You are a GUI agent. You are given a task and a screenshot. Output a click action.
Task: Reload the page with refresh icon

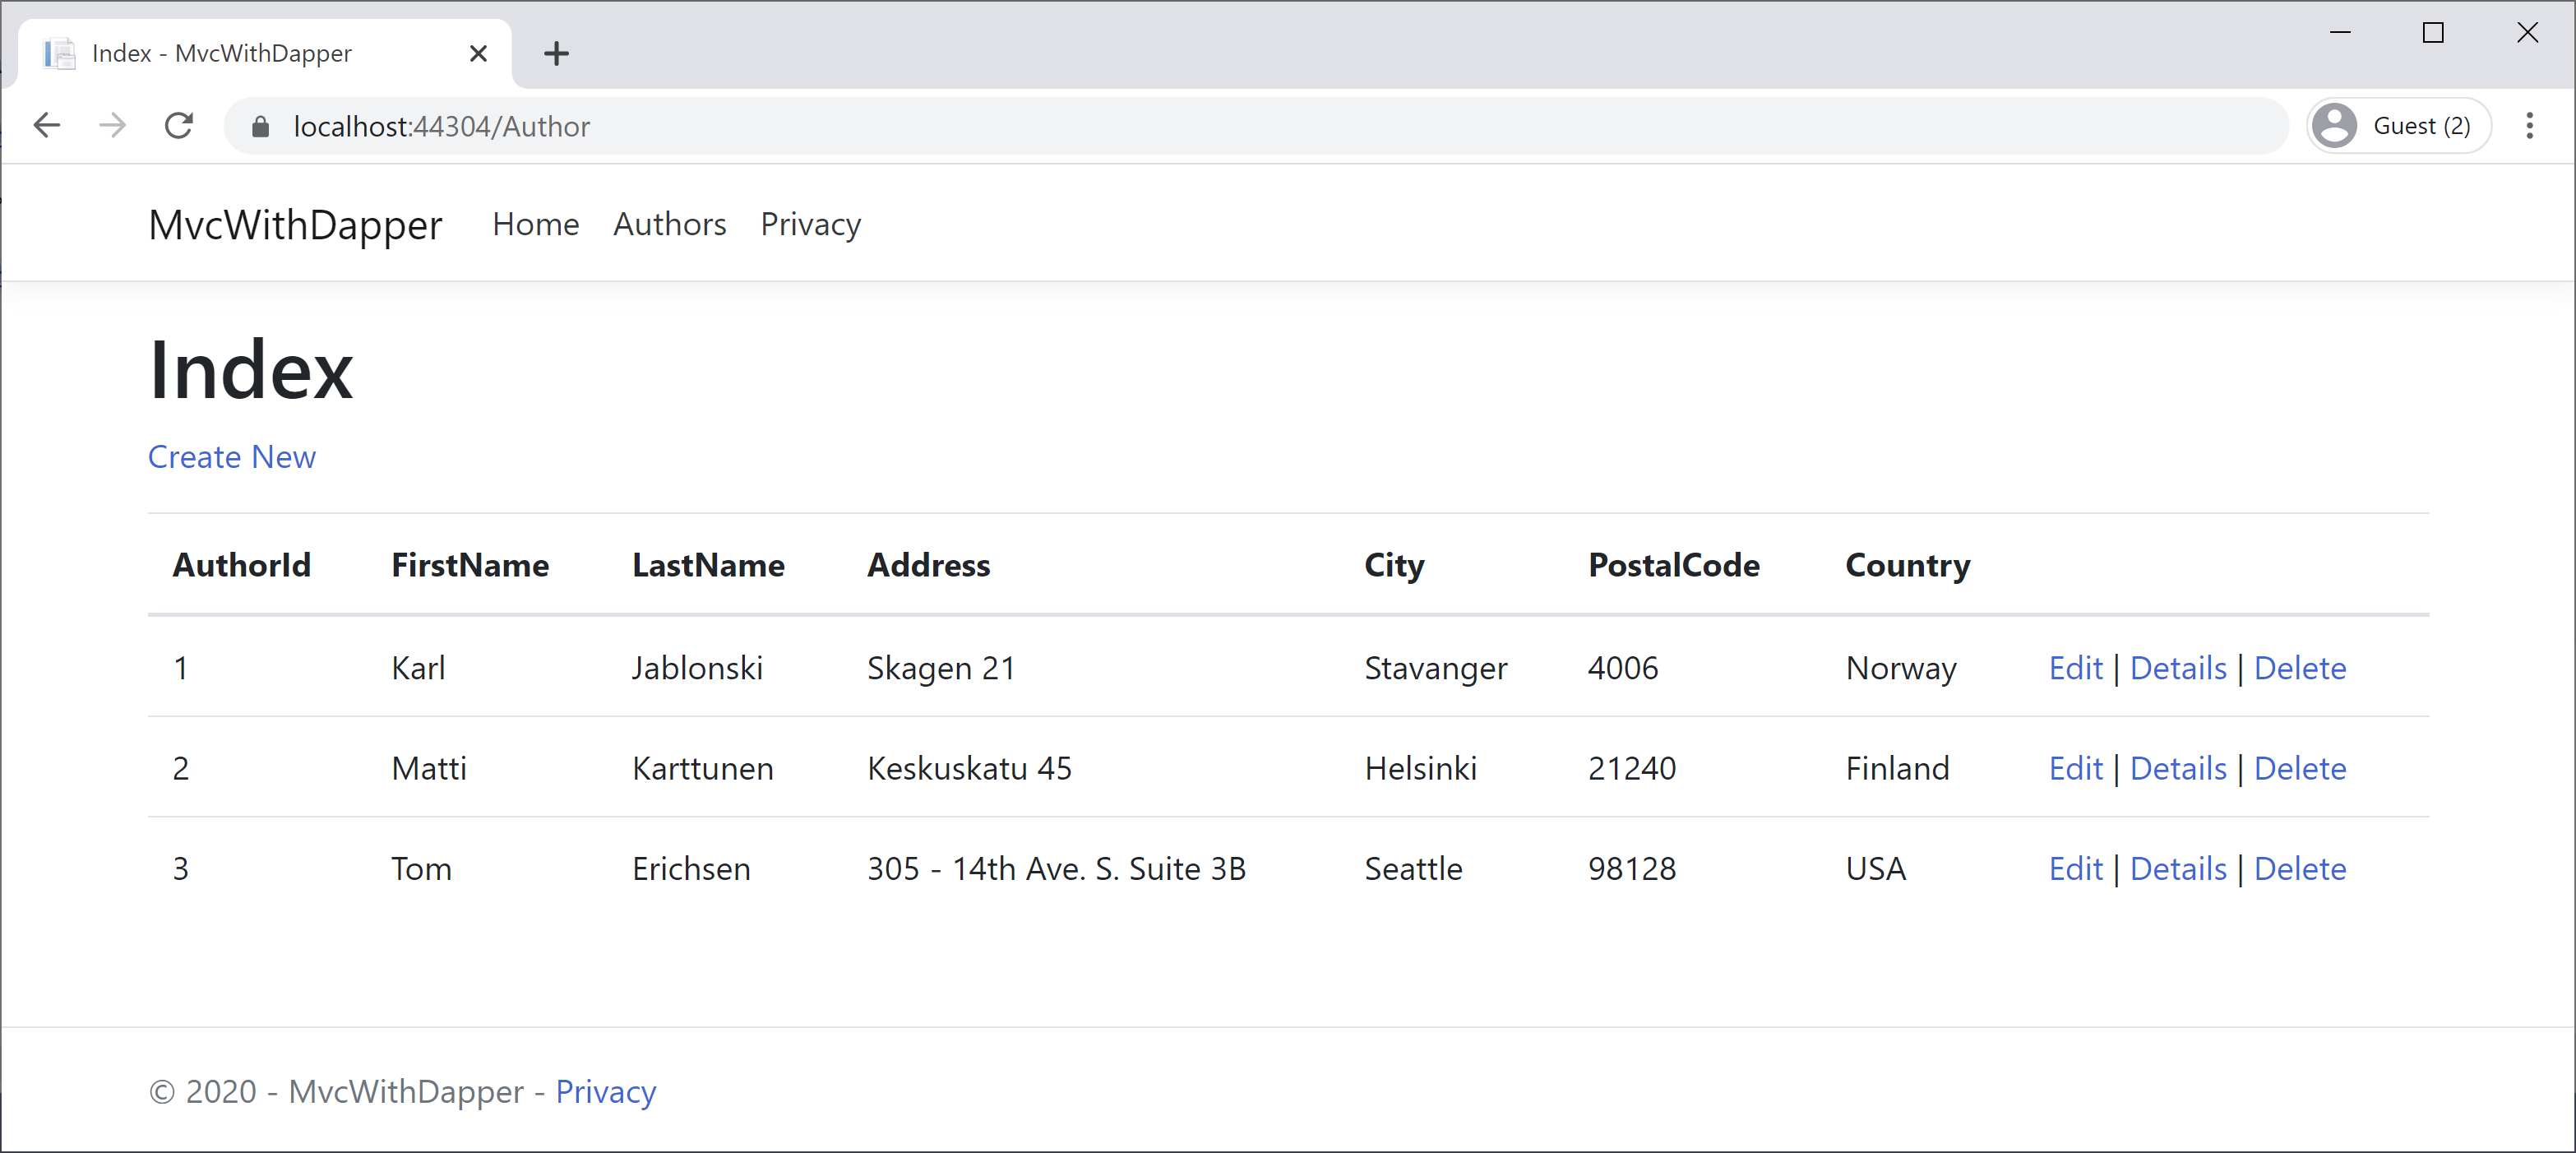(x=179, y=126)
